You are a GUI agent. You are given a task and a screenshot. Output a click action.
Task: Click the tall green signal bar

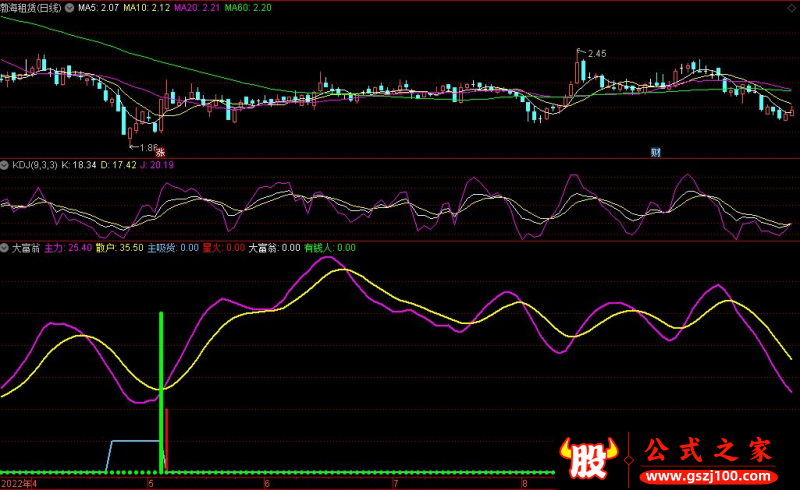click(161, 390)
